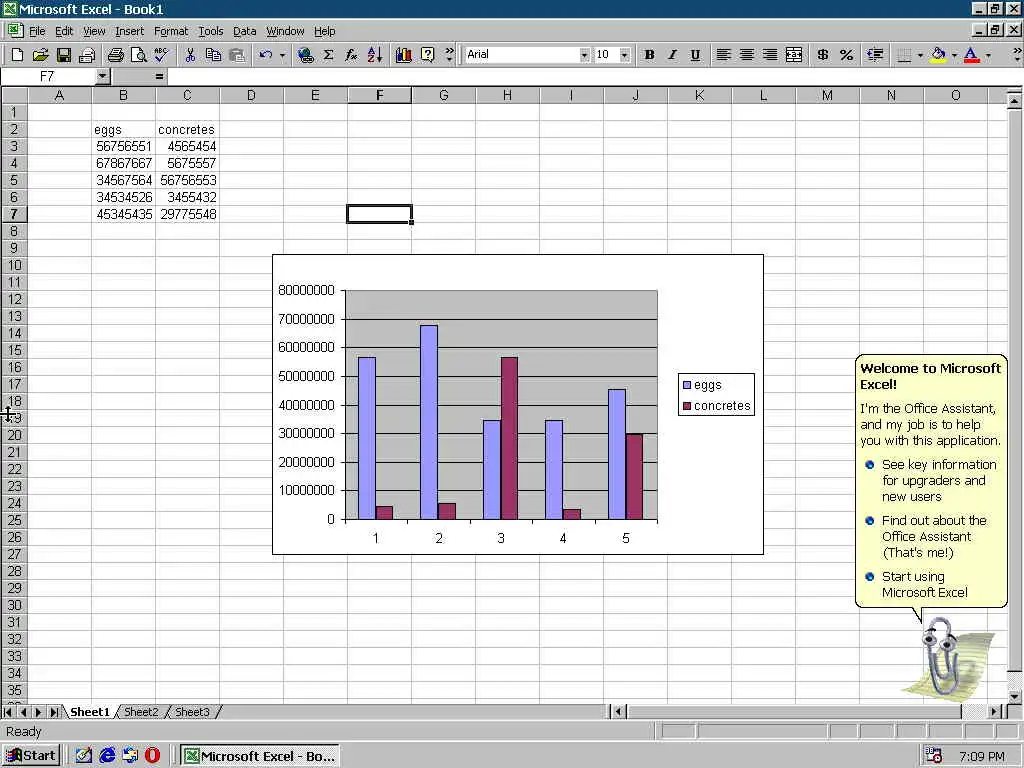Choose Start using Microsoft Excel option
Viewport: 1024px width, 768px height.
click(924, 584)
